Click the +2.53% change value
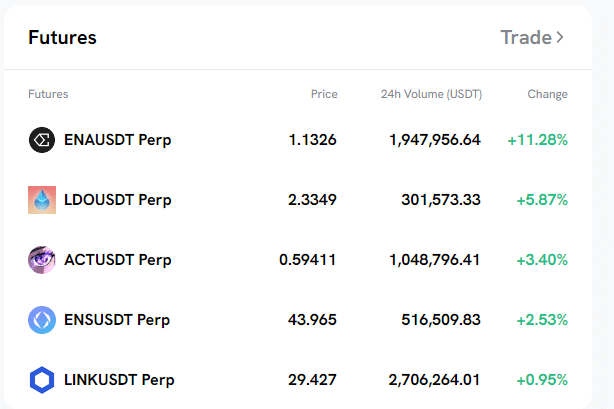The height and width of the screenshot is (409, 614). click(x=542, y=320)
